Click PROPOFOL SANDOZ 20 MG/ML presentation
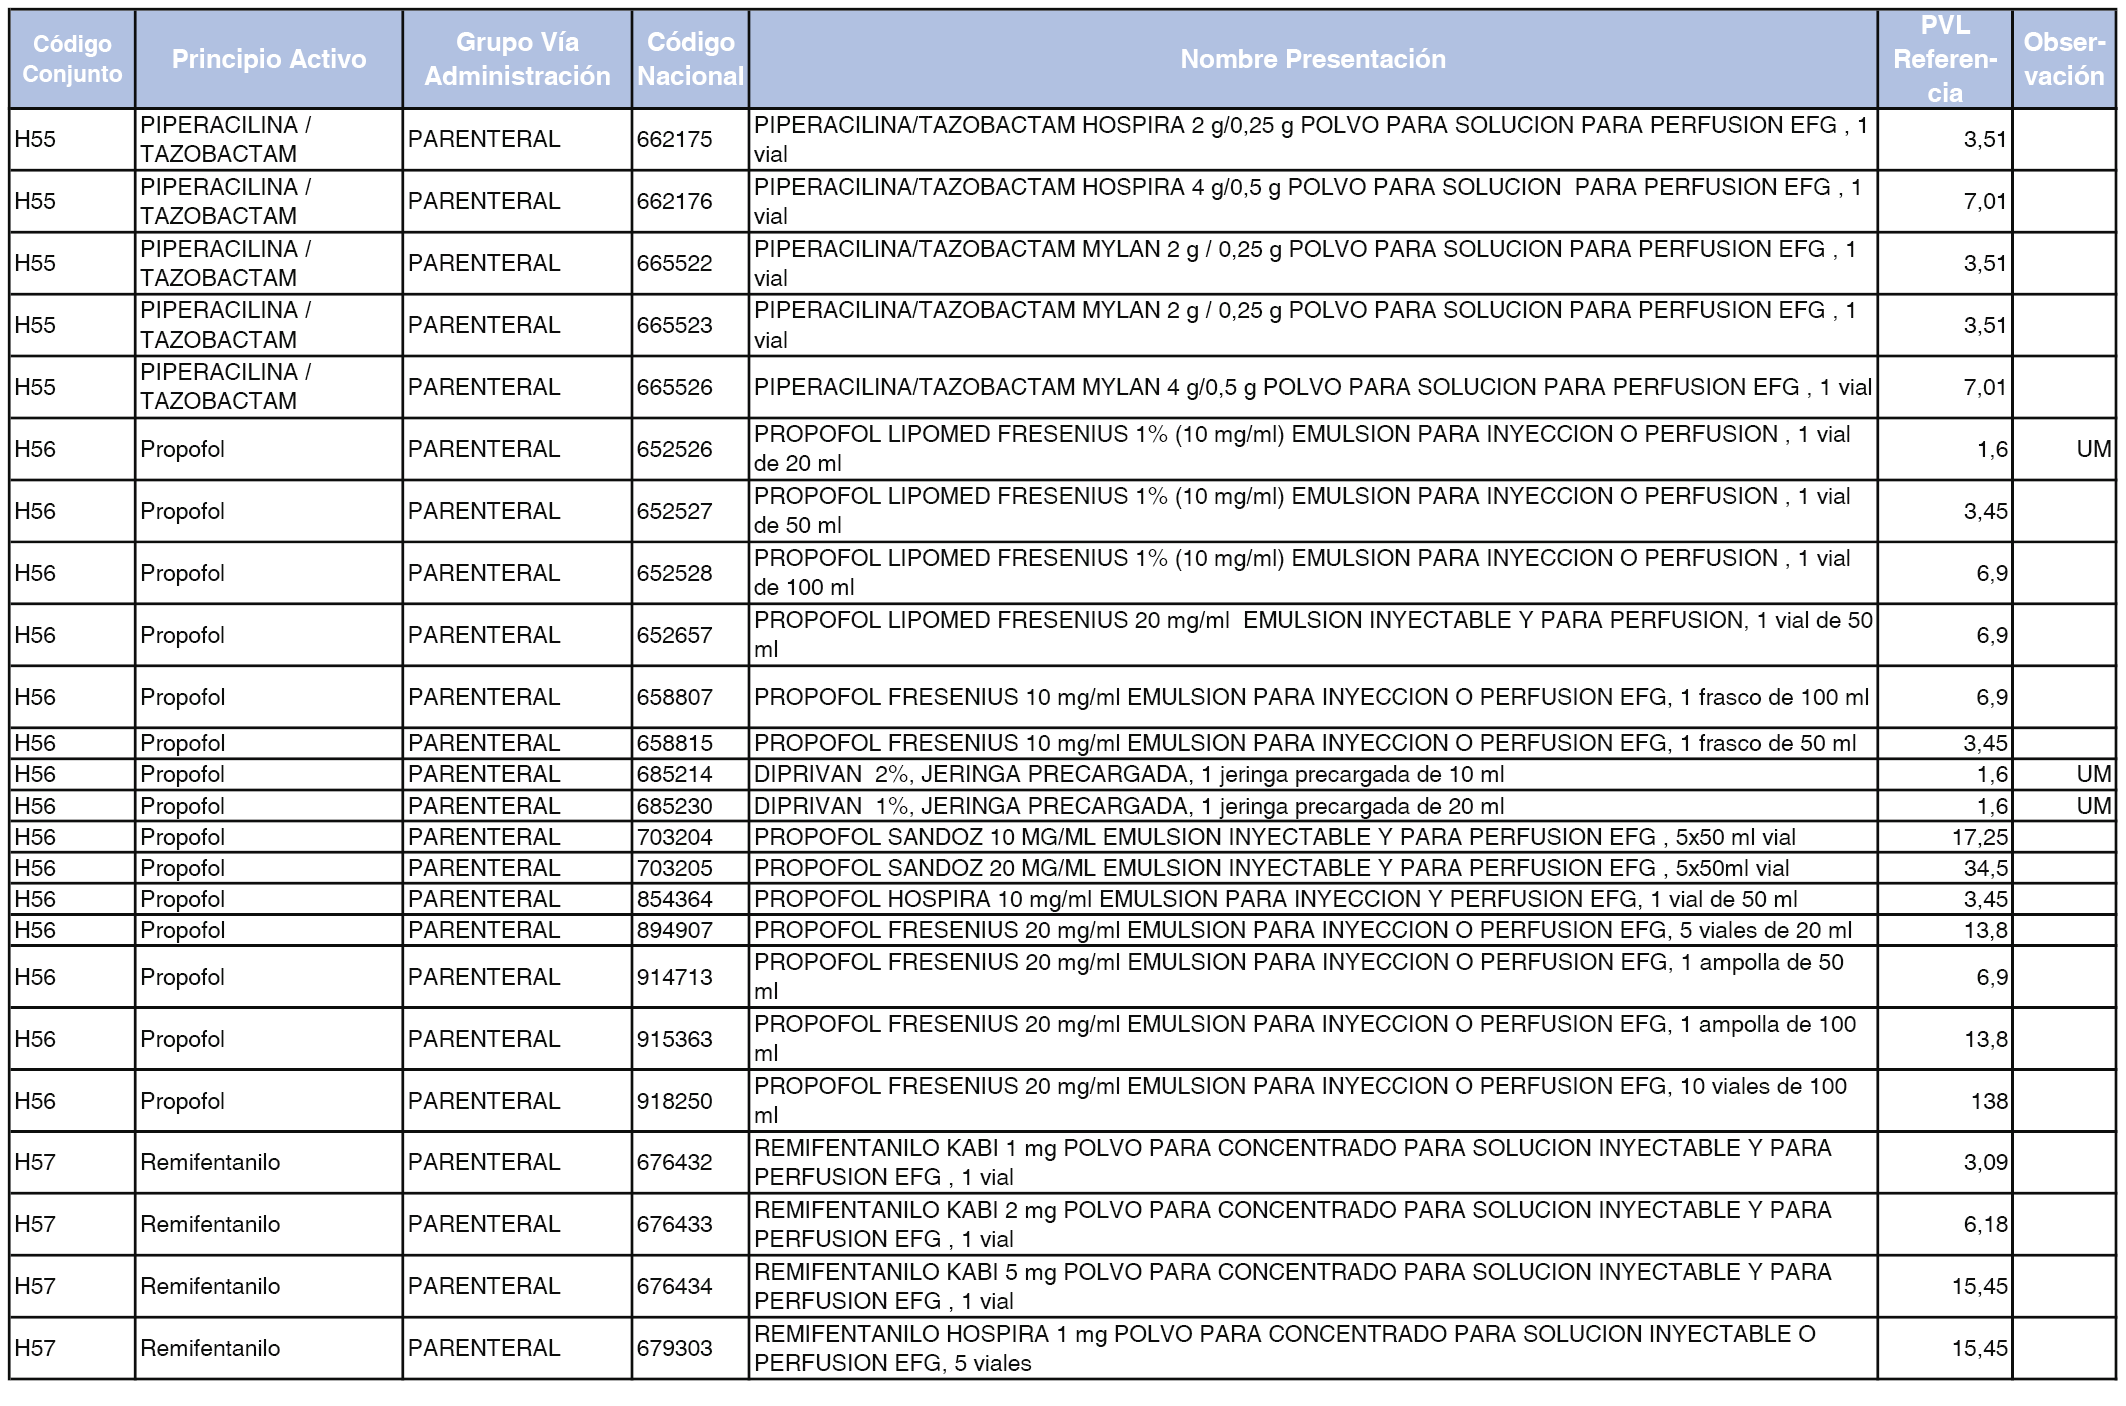This screenshot has width=2126, height=1406. [1272, 868]
